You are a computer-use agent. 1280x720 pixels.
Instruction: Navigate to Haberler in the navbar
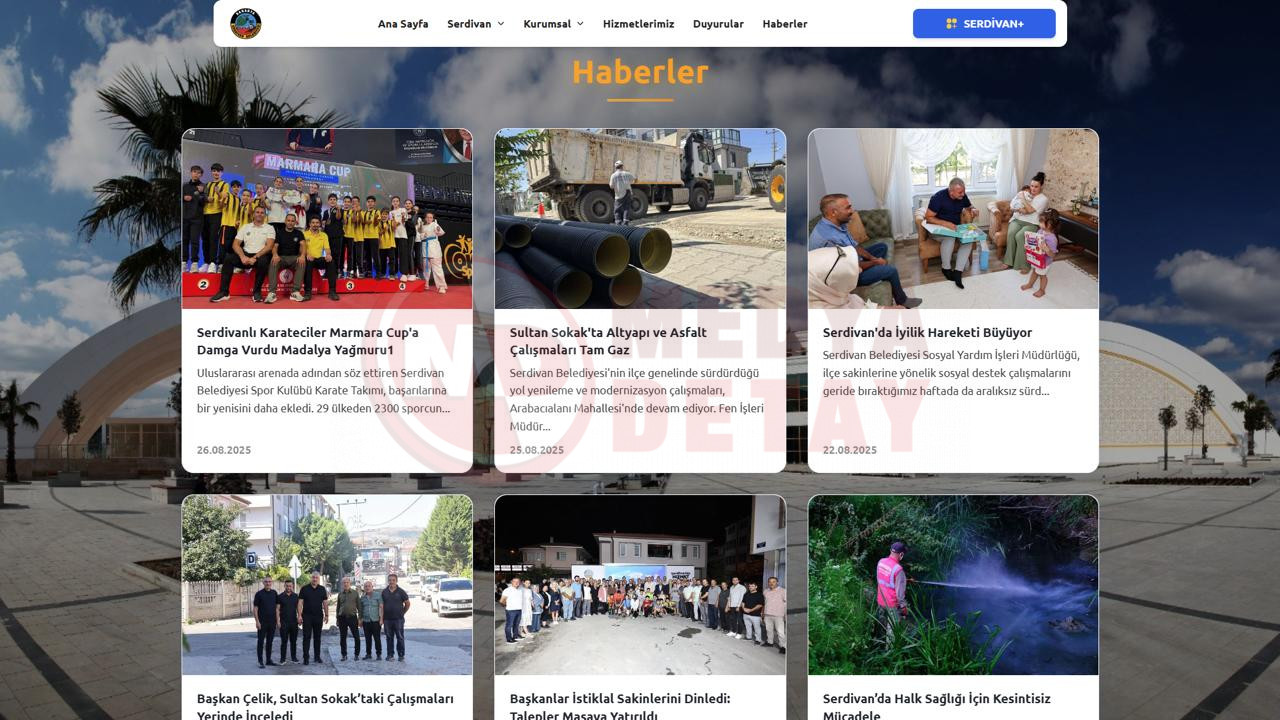click(784, 24)
